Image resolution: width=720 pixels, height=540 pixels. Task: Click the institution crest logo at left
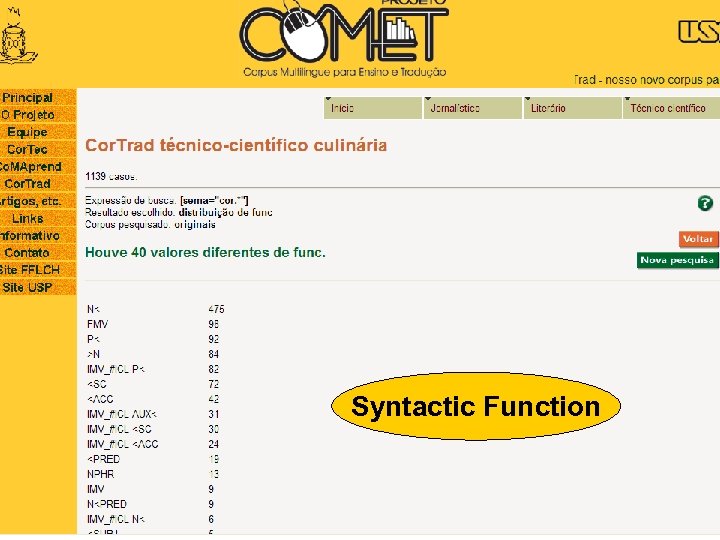[17, 37]
